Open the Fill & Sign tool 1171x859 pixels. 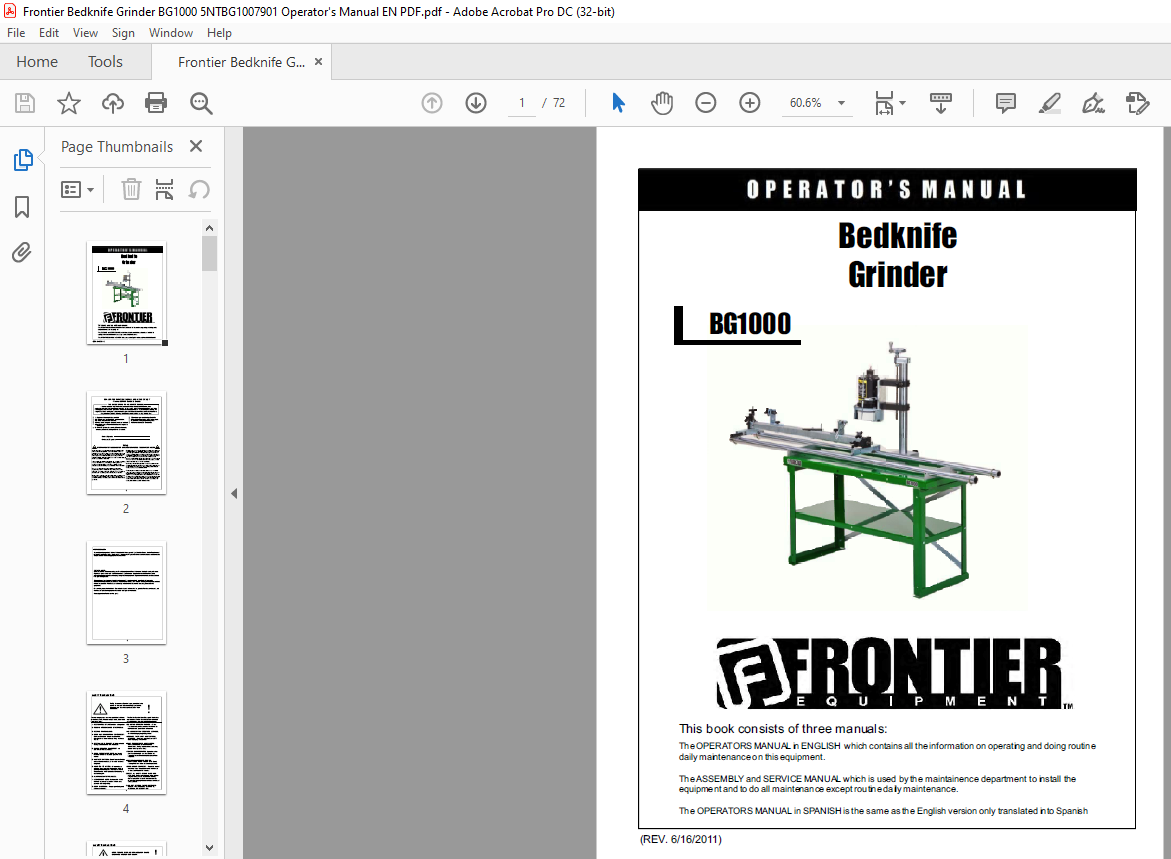coord(1093,103)
